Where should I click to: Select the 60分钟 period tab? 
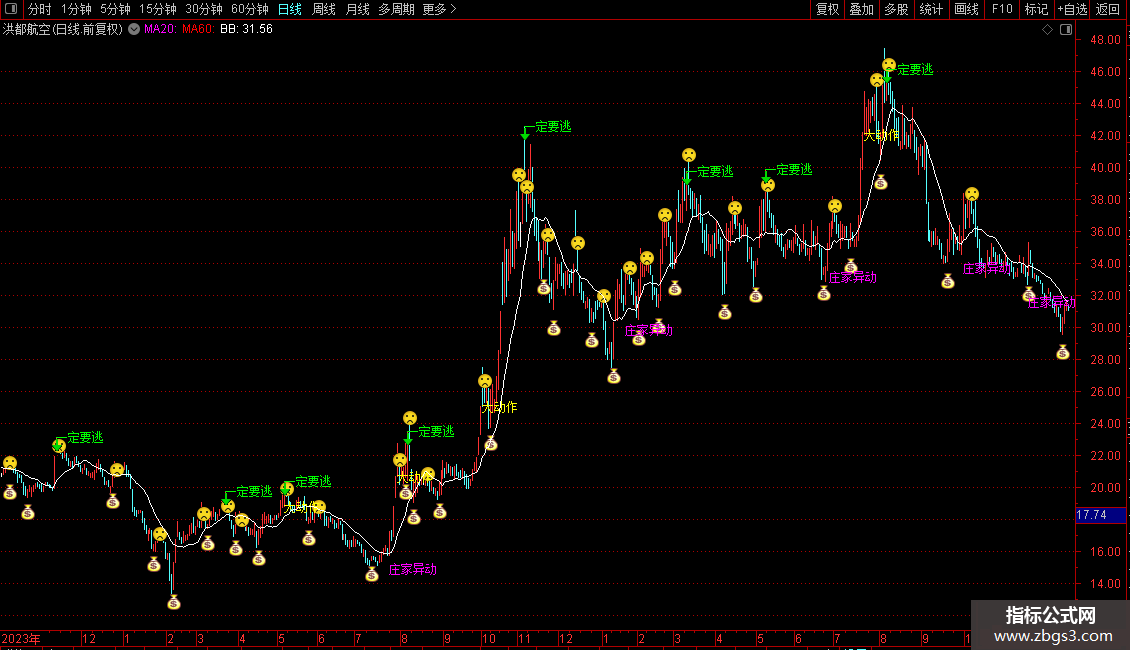pyautogui.click(x=250, y=9)
